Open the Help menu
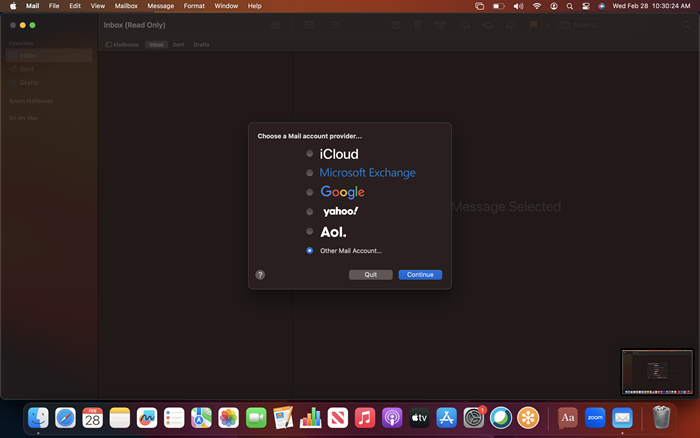The width and height of the screenshot is (700, 438). point(254,6)
